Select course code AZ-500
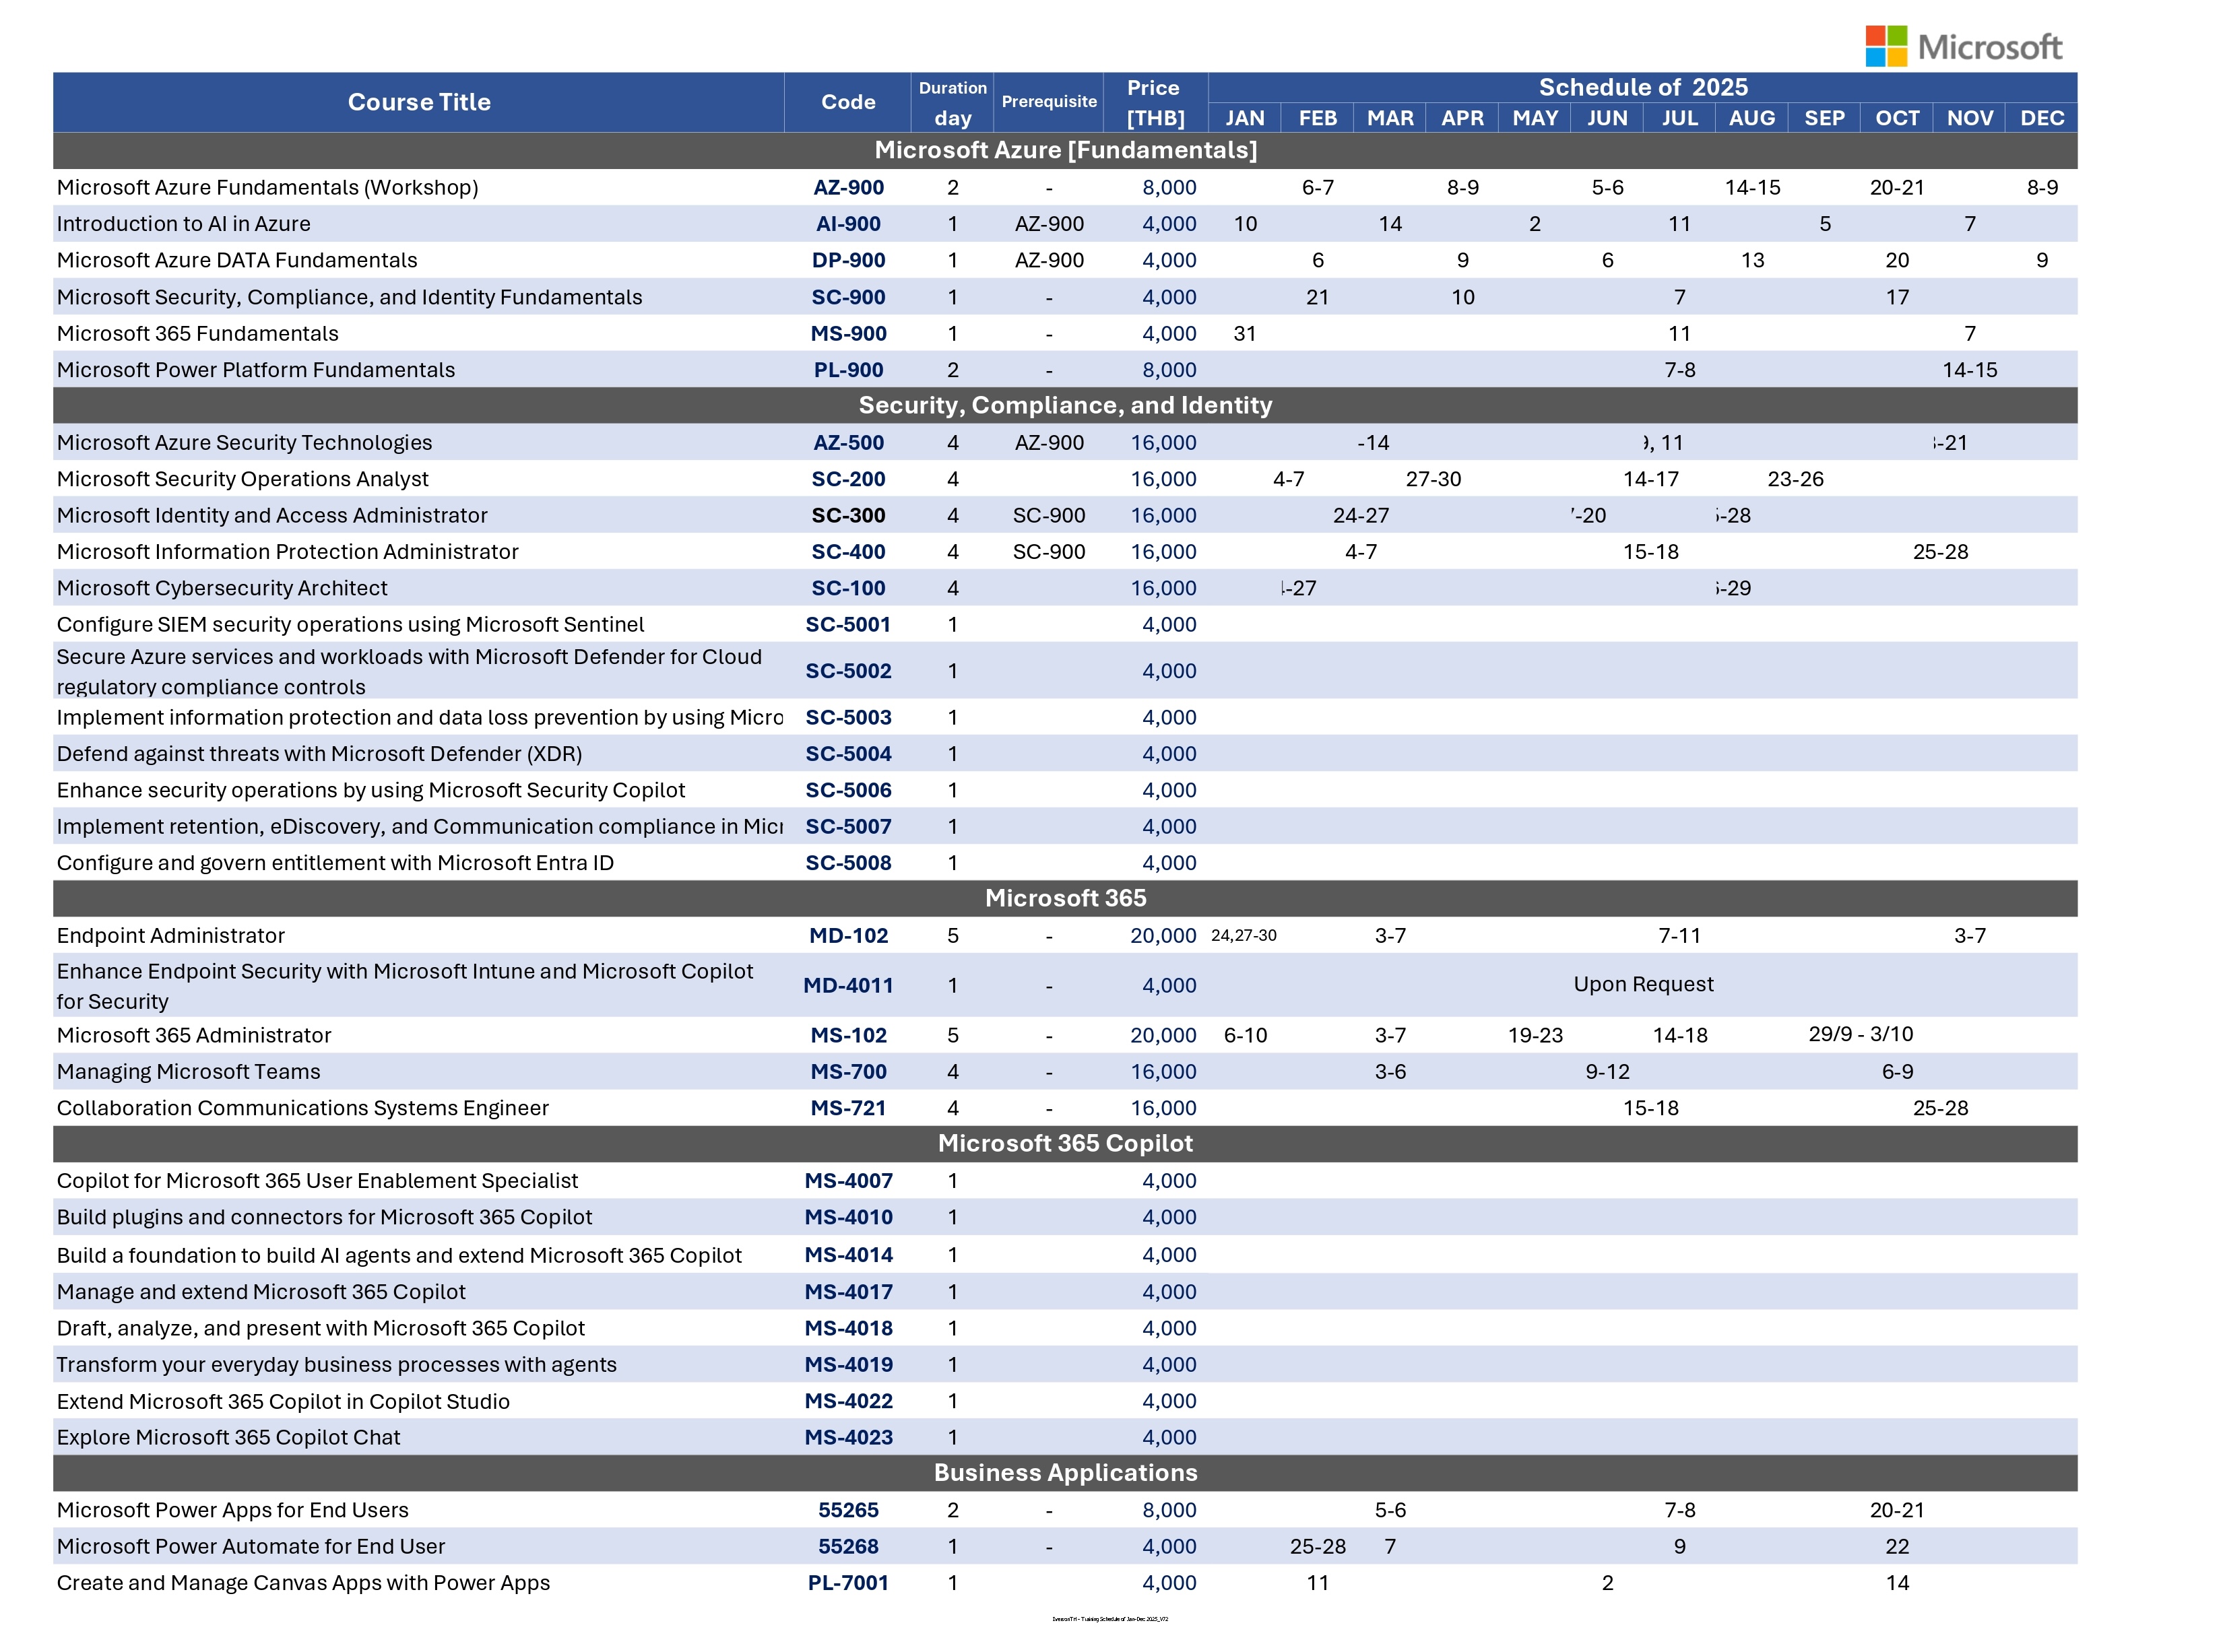 pyautogui.click(x=848, y=442)
